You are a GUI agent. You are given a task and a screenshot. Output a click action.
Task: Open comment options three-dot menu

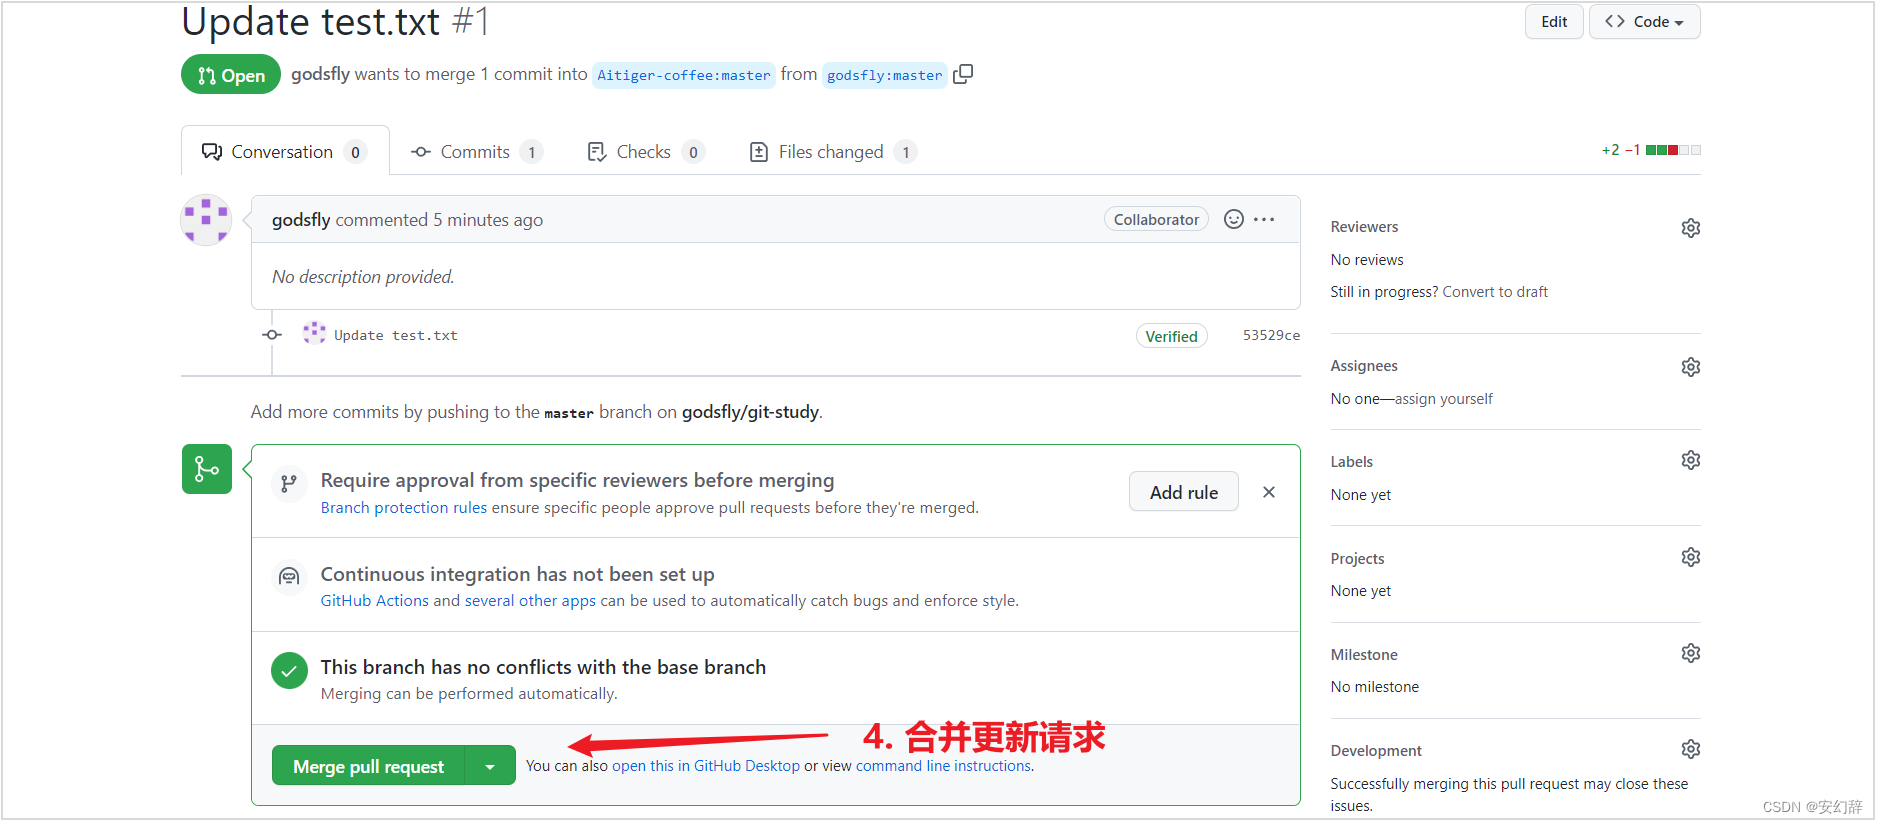[1264, 219]
